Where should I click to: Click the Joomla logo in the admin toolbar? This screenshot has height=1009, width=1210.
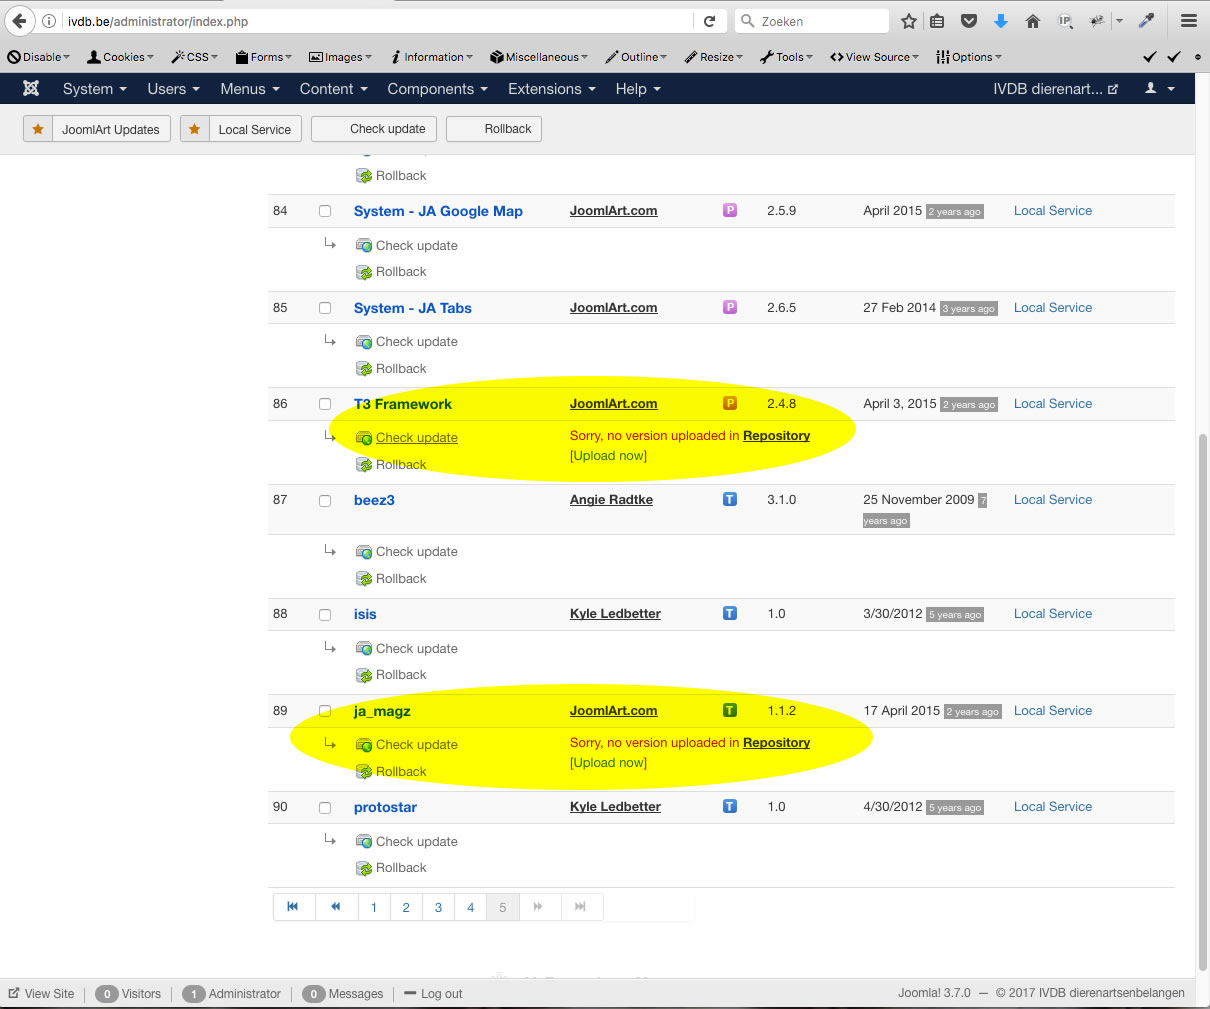[x=30, y=89]
